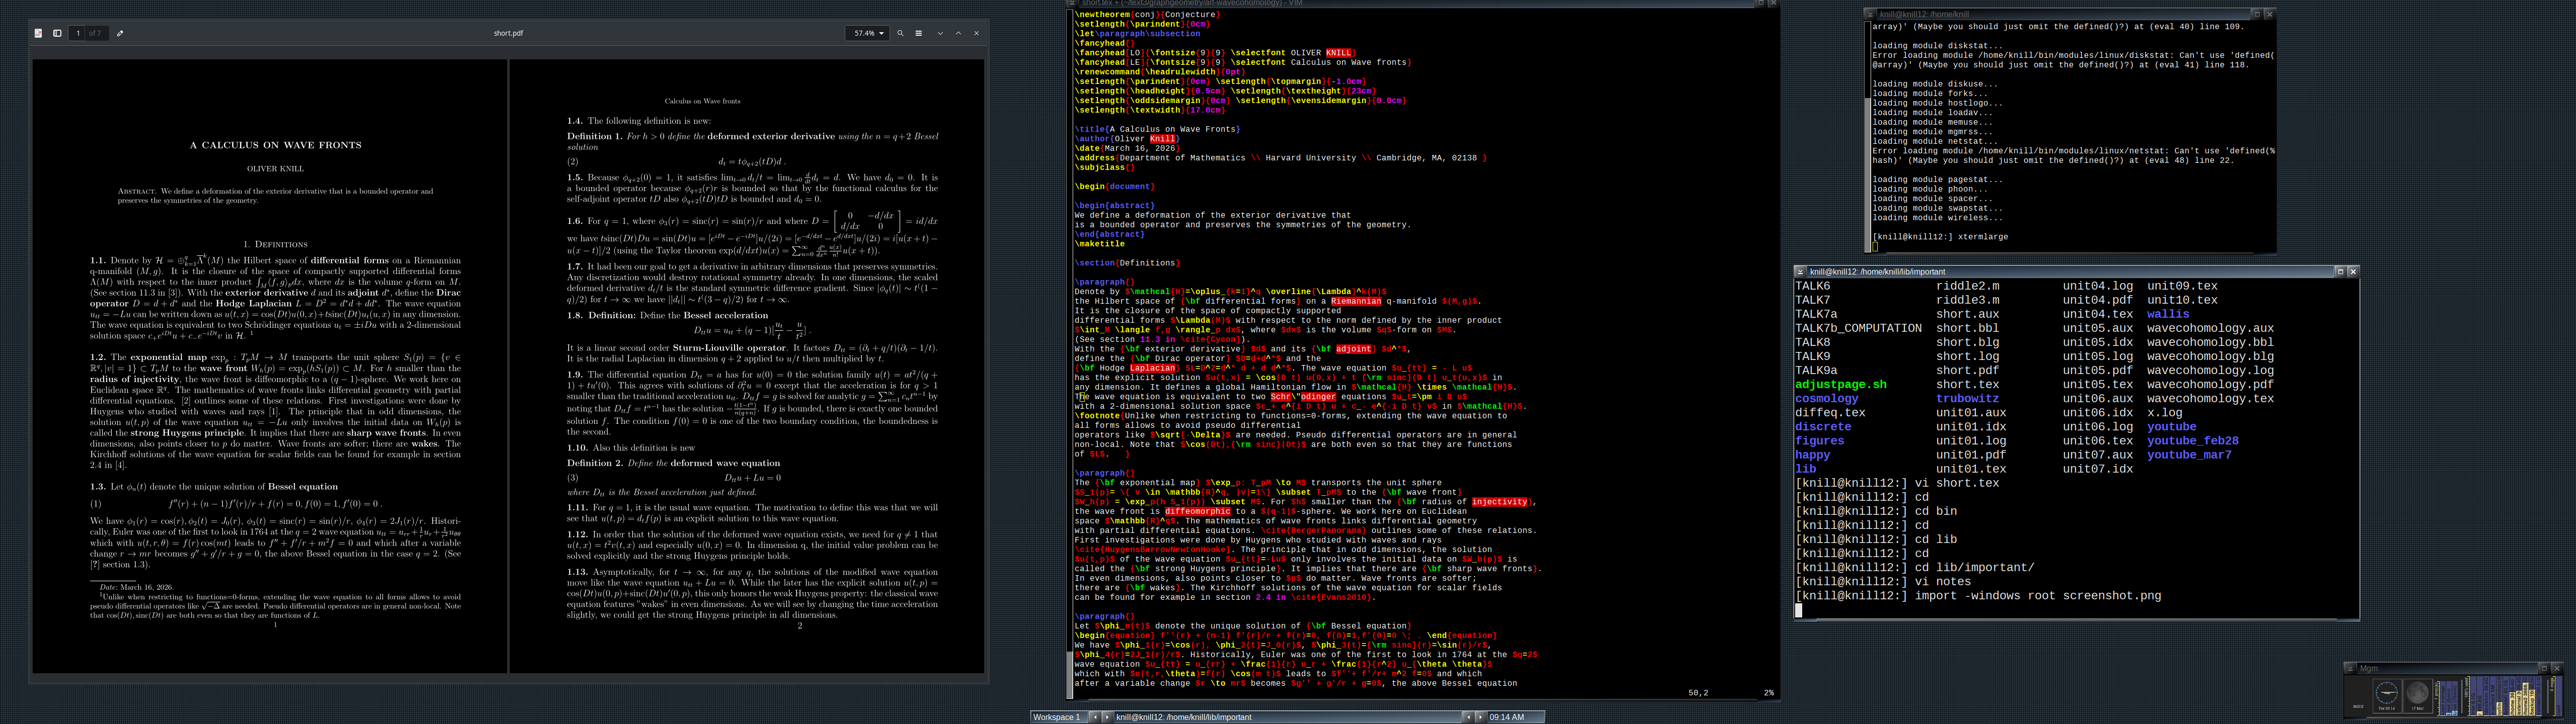The width and height of the screenshot is (2576, 724).
Task: Click the PDF document file icon
Action: [x=38, y=33]
